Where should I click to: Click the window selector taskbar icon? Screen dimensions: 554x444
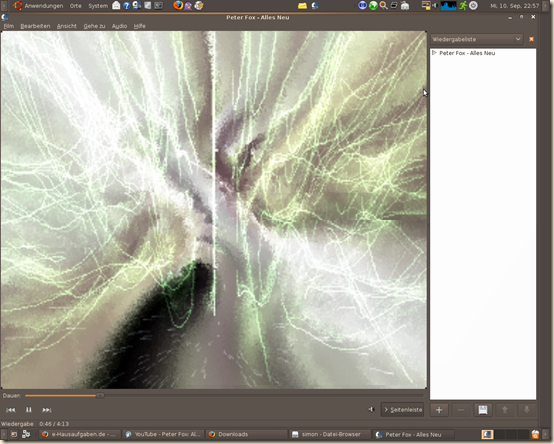26,434
